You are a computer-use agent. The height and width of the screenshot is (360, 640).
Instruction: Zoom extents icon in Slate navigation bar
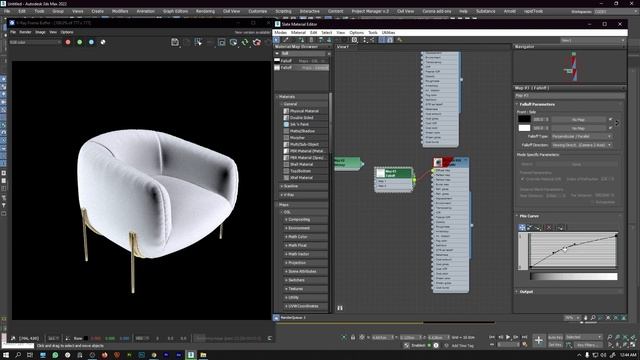[x=608, y=318]
